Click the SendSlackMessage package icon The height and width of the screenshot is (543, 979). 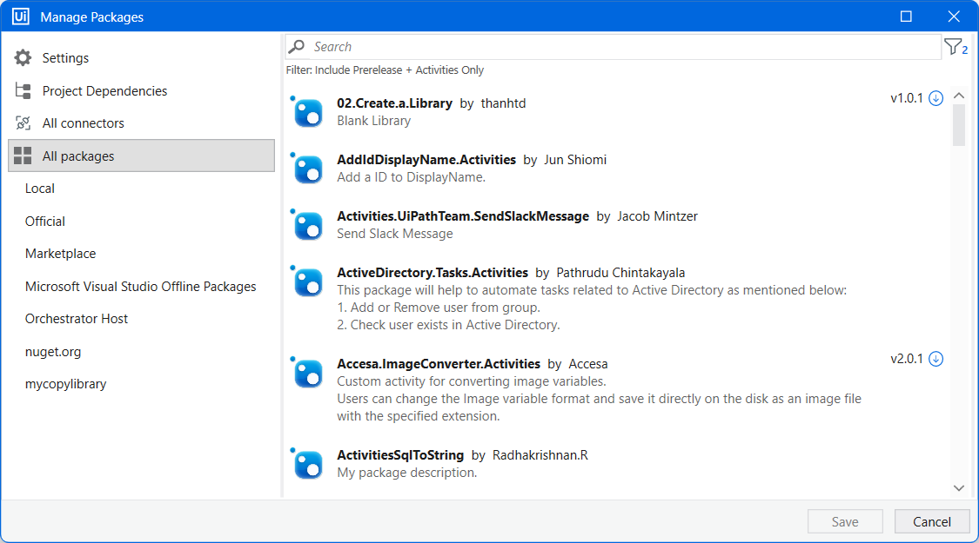tap(307, 225)
